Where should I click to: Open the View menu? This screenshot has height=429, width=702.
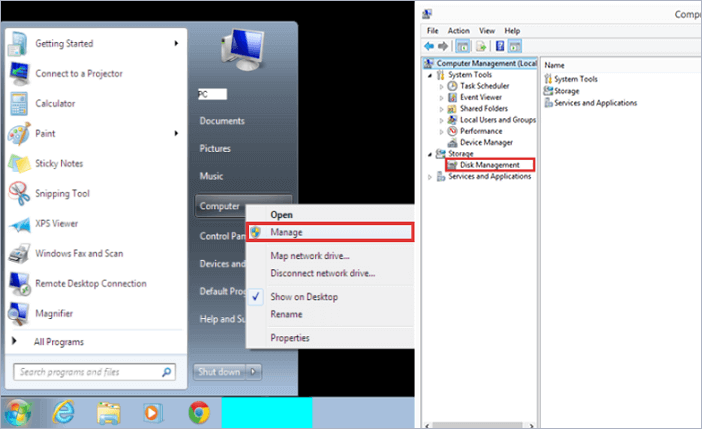click(x=487, y=31)
